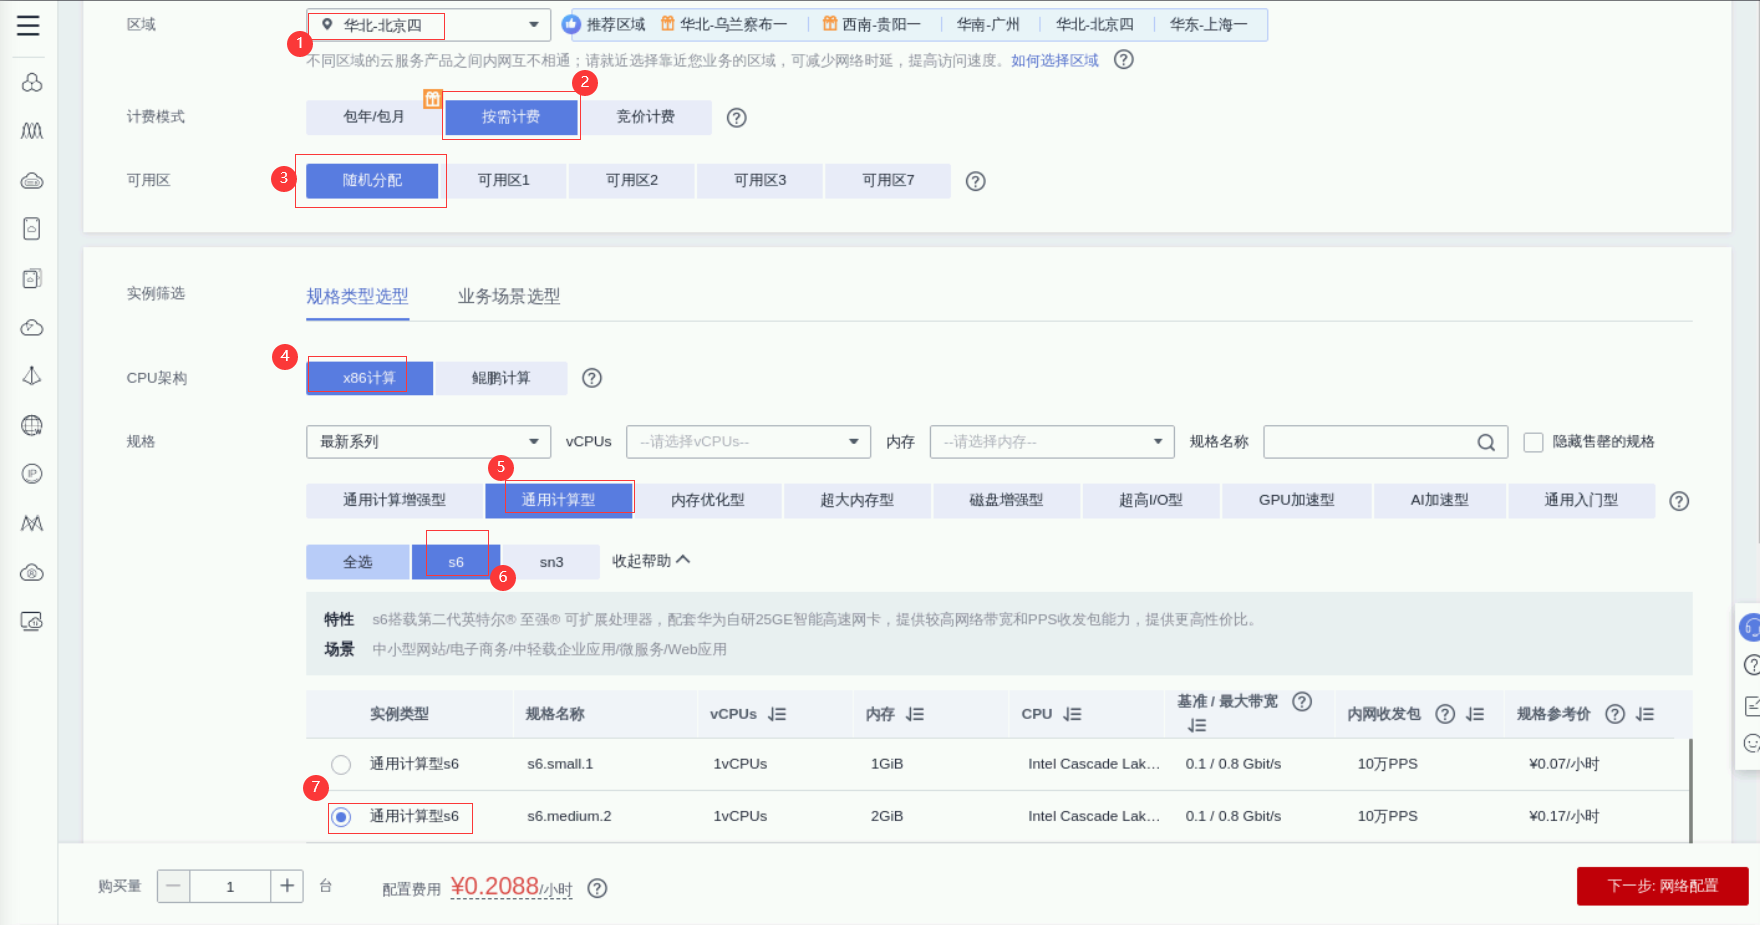Choose 可用区2 availability zone

point(632,180)
